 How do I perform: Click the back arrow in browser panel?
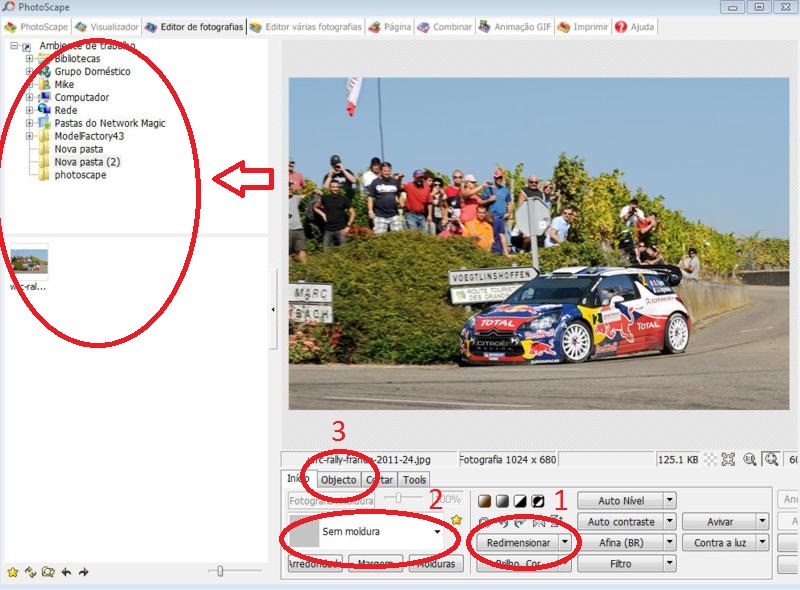click(66, 572)
